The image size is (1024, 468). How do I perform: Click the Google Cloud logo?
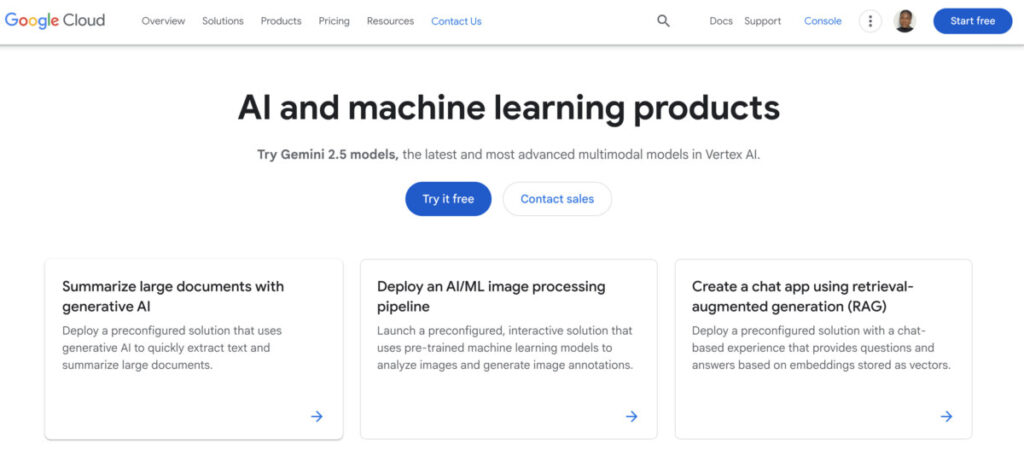(x=55, y=21)
